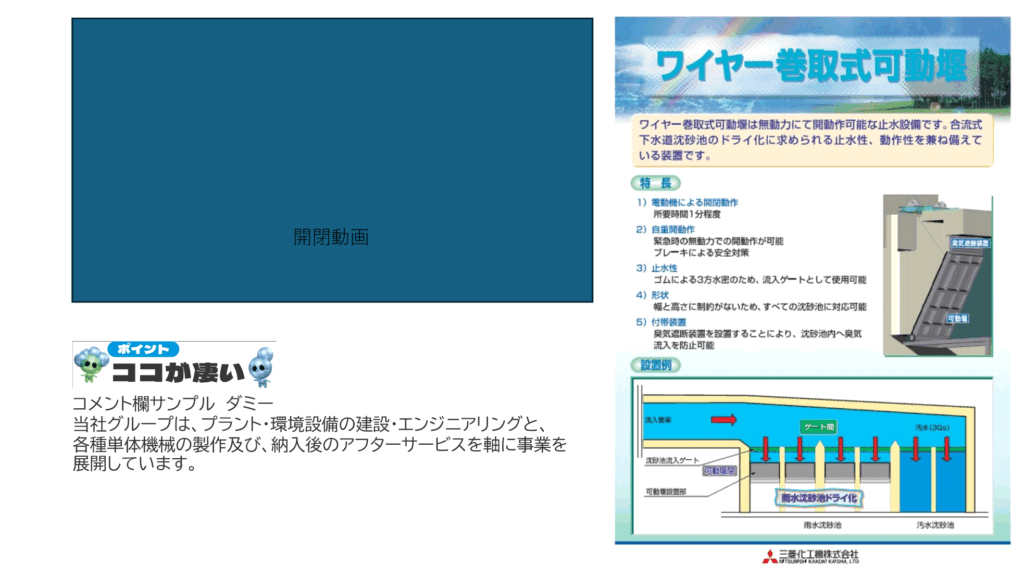
Task: Click the 可動堰 label in the 3D illustration
Action: 957,319
